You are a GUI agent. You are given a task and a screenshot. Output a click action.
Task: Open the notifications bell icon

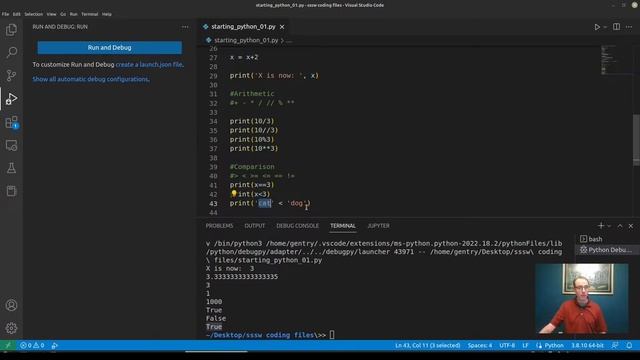point(629,345)
